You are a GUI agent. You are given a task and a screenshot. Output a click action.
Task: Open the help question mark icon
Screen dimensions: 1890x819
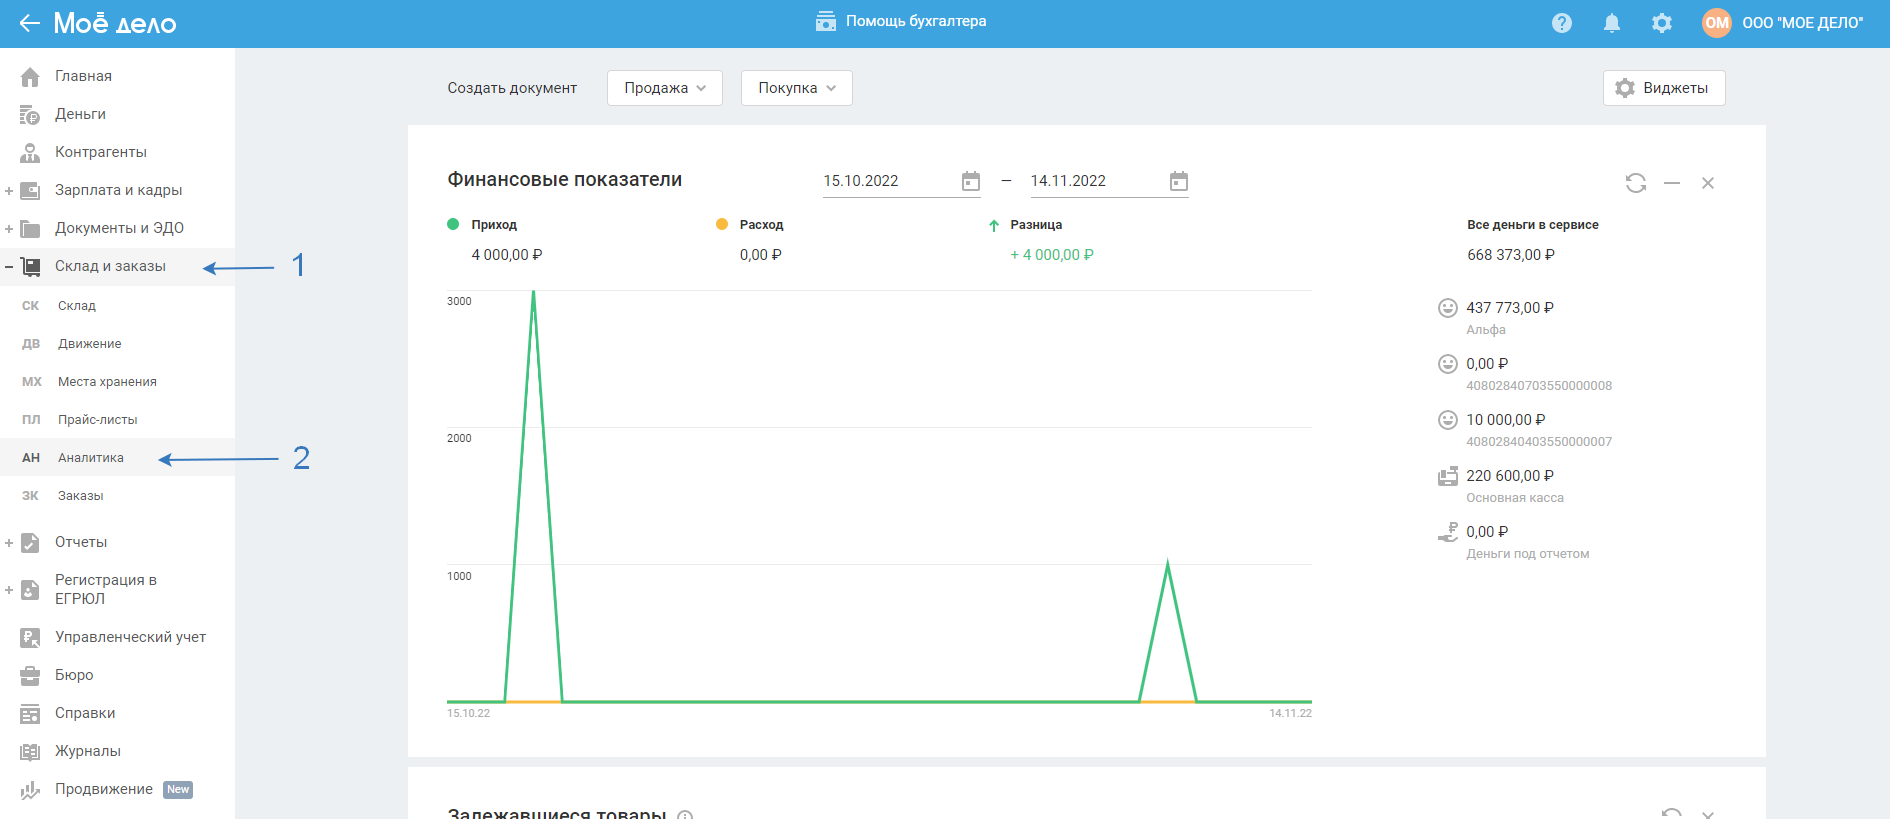(x=1561, y=23)
